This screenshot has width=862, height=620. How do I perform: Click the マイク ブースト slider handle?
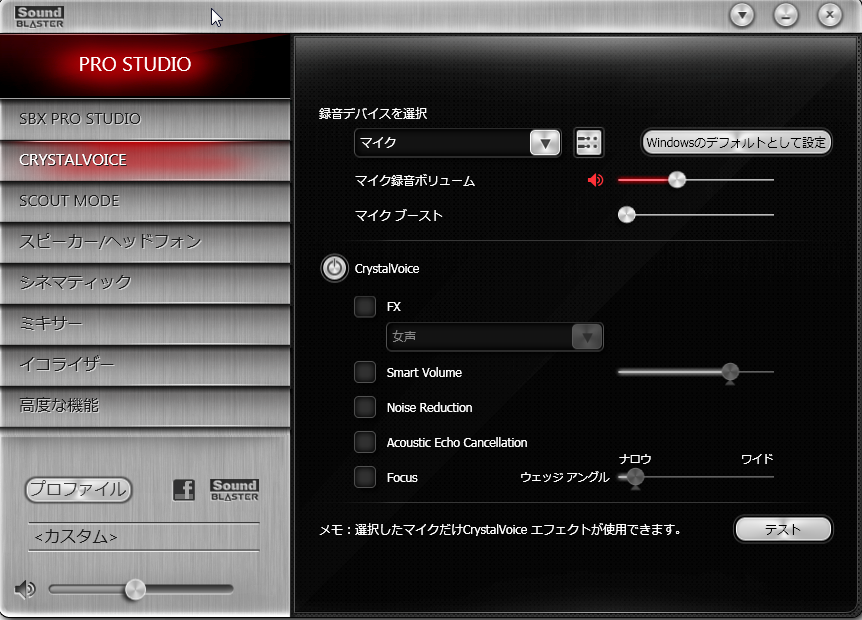click(626, 215)
